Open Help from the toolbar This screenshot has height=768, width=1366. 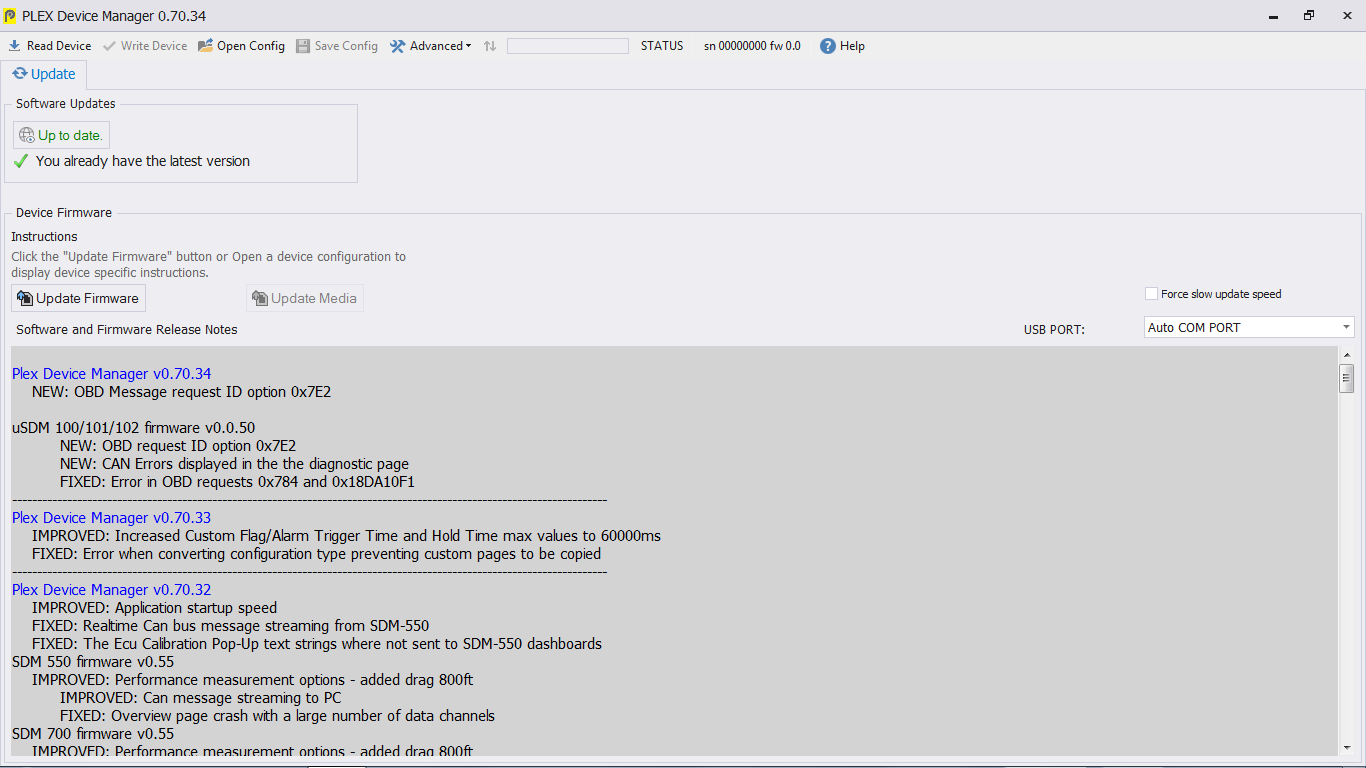coord(842,46)
